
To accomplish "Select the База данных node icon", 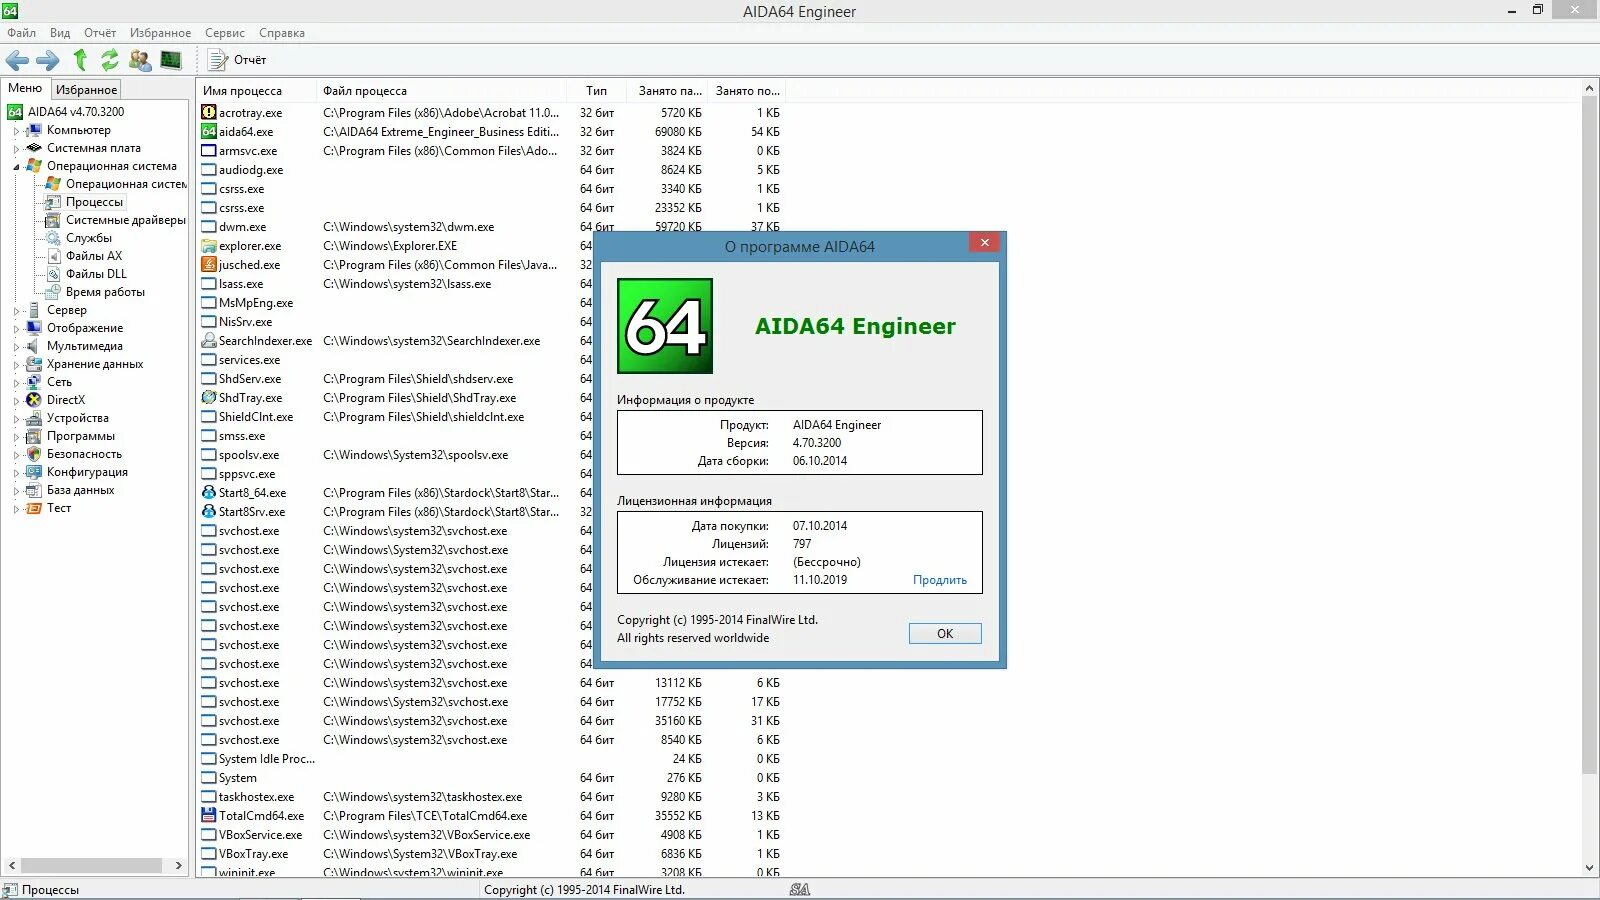I will click(x=34, y=490).
